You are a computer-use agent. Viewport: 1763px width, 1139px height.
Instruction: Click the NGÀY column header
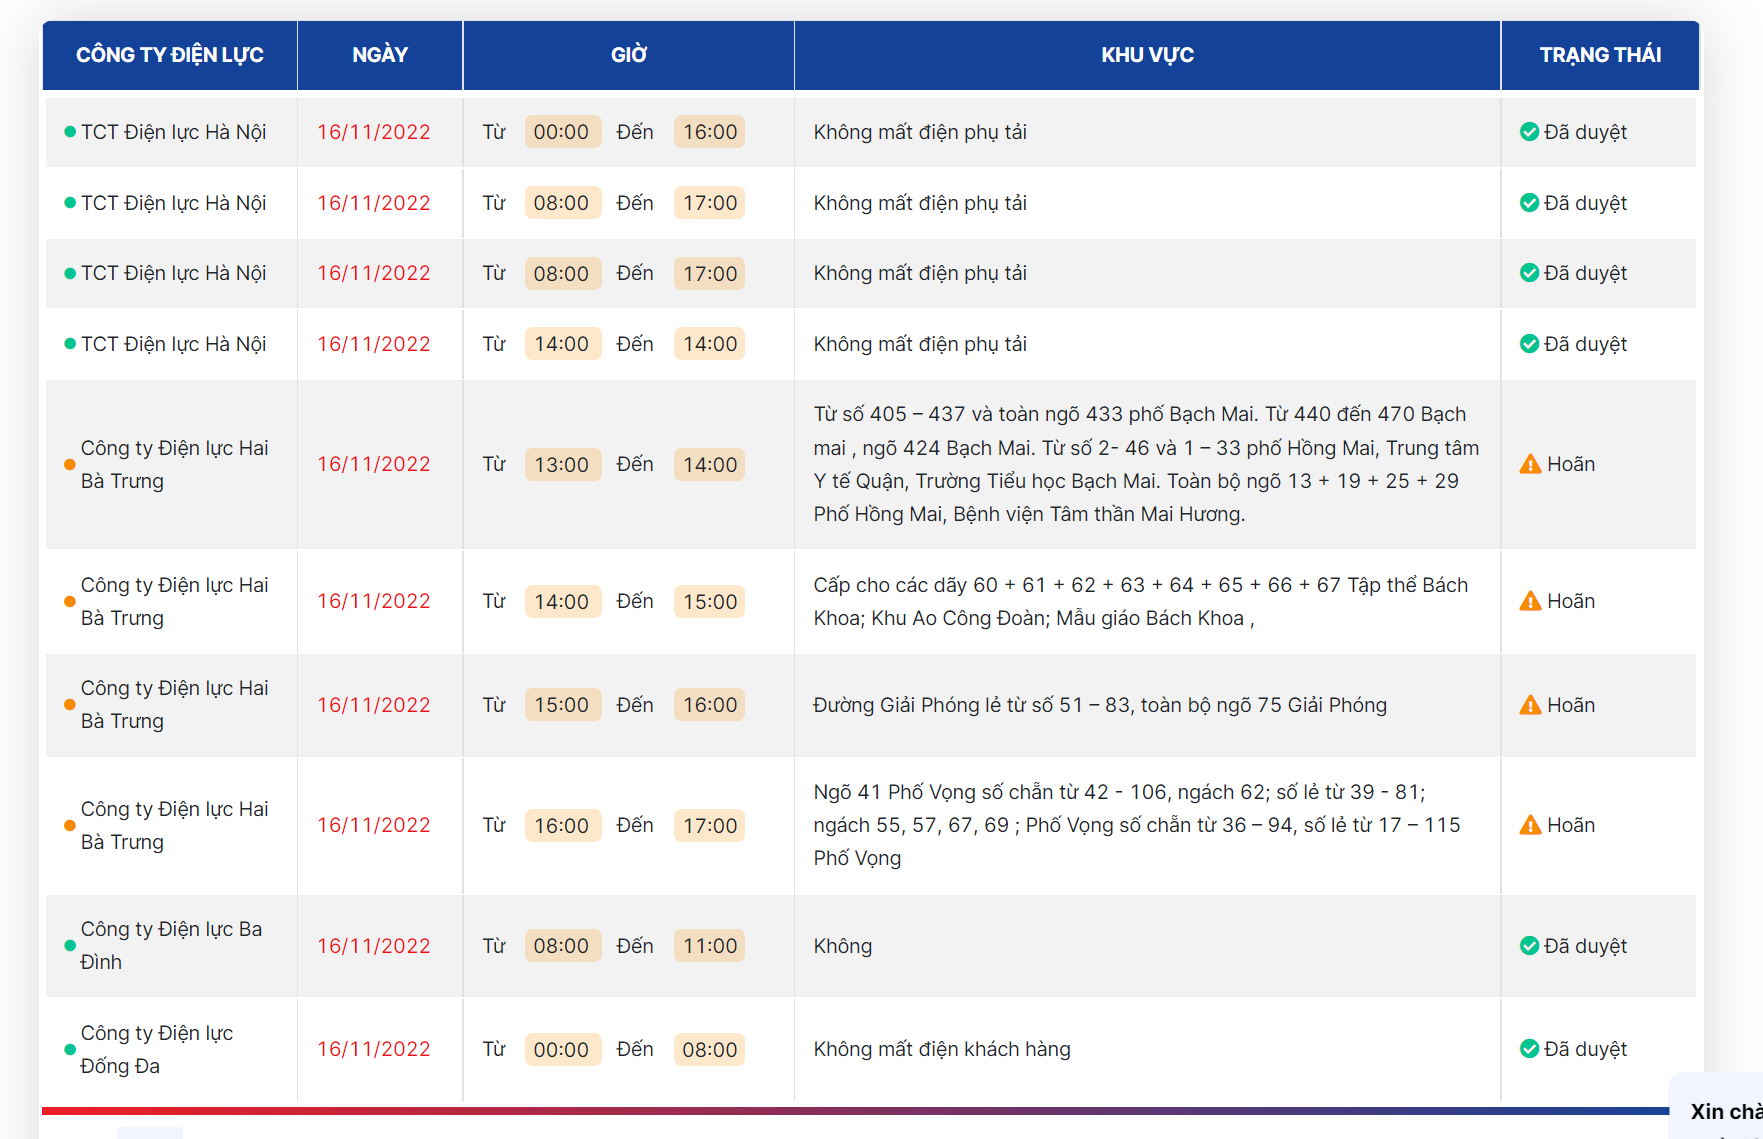point(380,55)
